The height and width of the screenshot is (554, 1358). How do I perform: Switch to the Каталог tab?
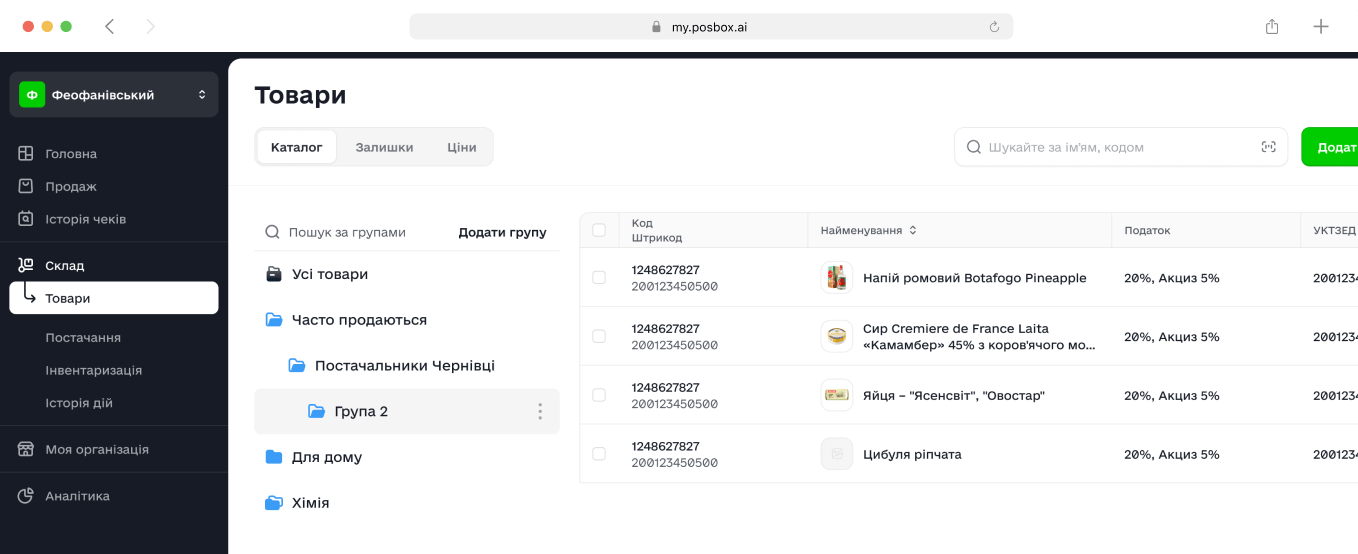click(296, 147)
